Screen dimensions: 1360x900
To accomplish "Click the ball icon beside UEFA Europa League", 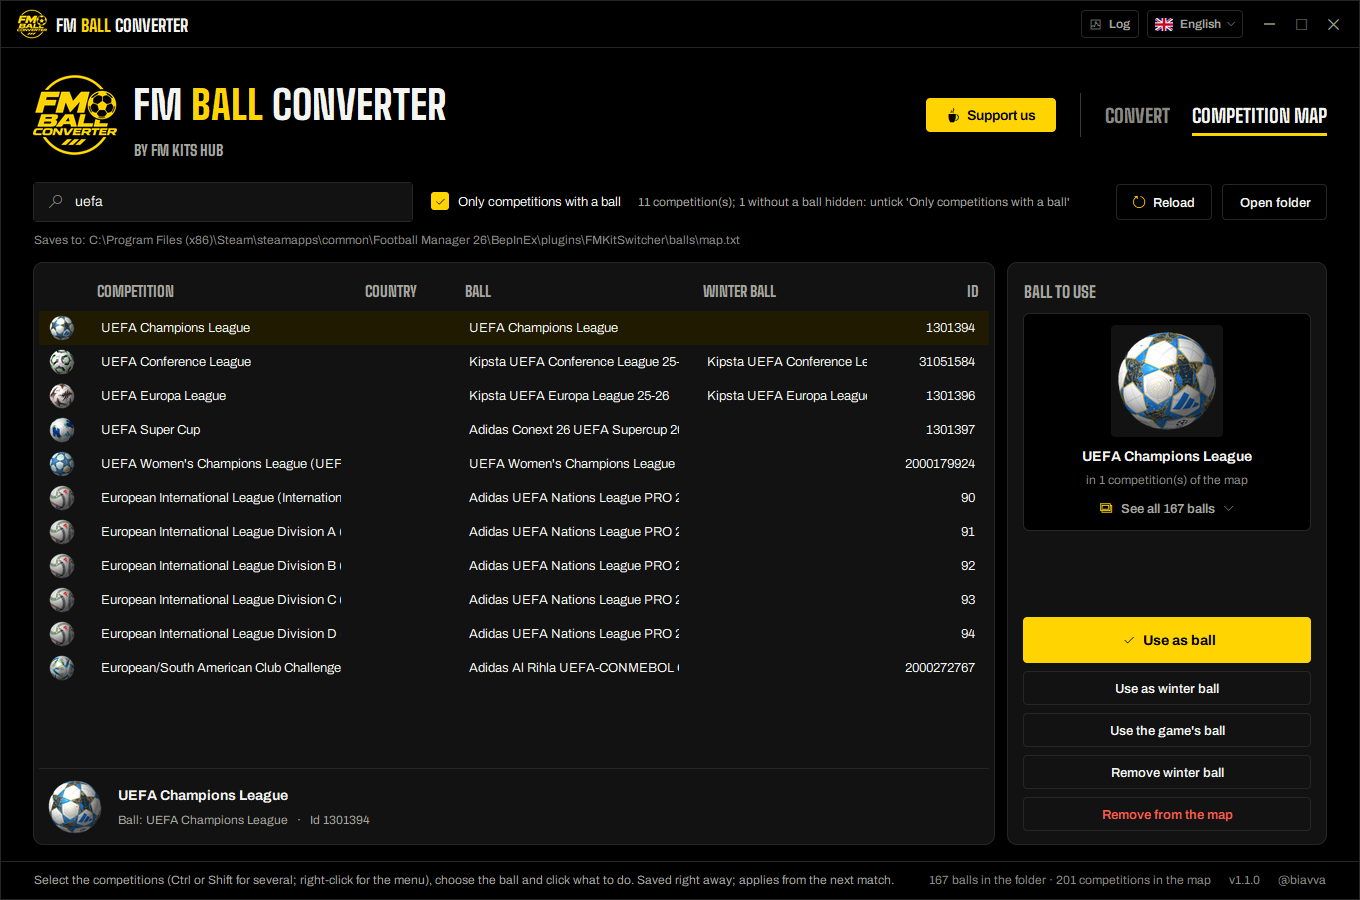I will click(62, 396).
